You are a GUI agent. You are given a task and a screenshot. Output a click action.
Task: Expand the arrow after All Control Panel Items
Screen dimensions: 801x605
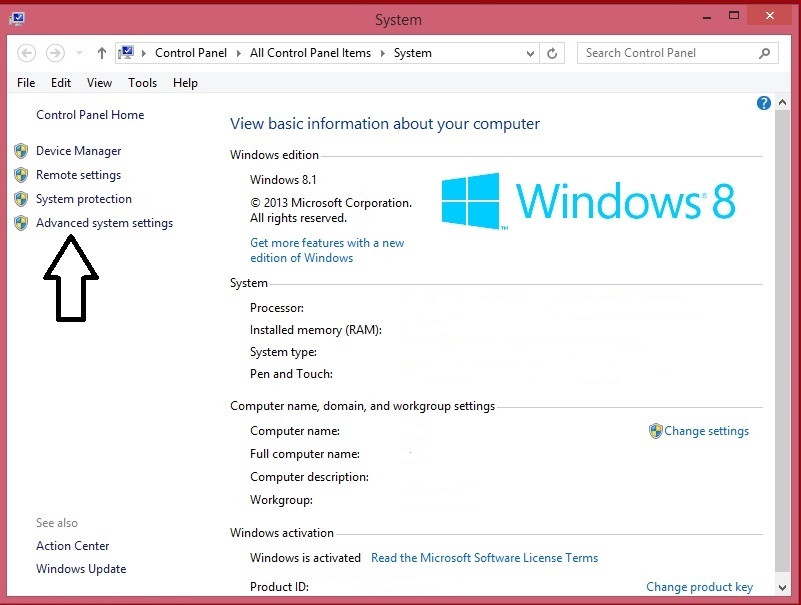pyautogui.click(x=382, y=53)
